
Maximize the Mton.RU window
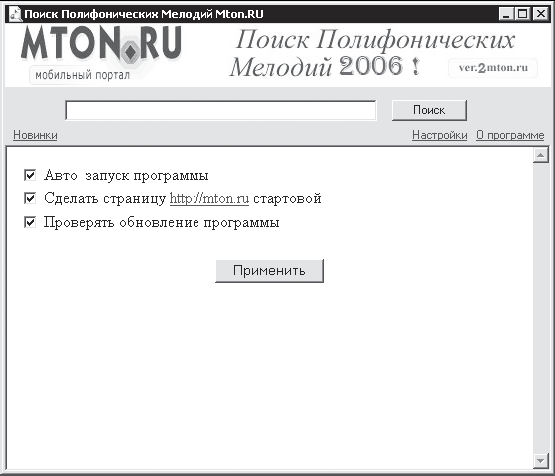(522, 14)
